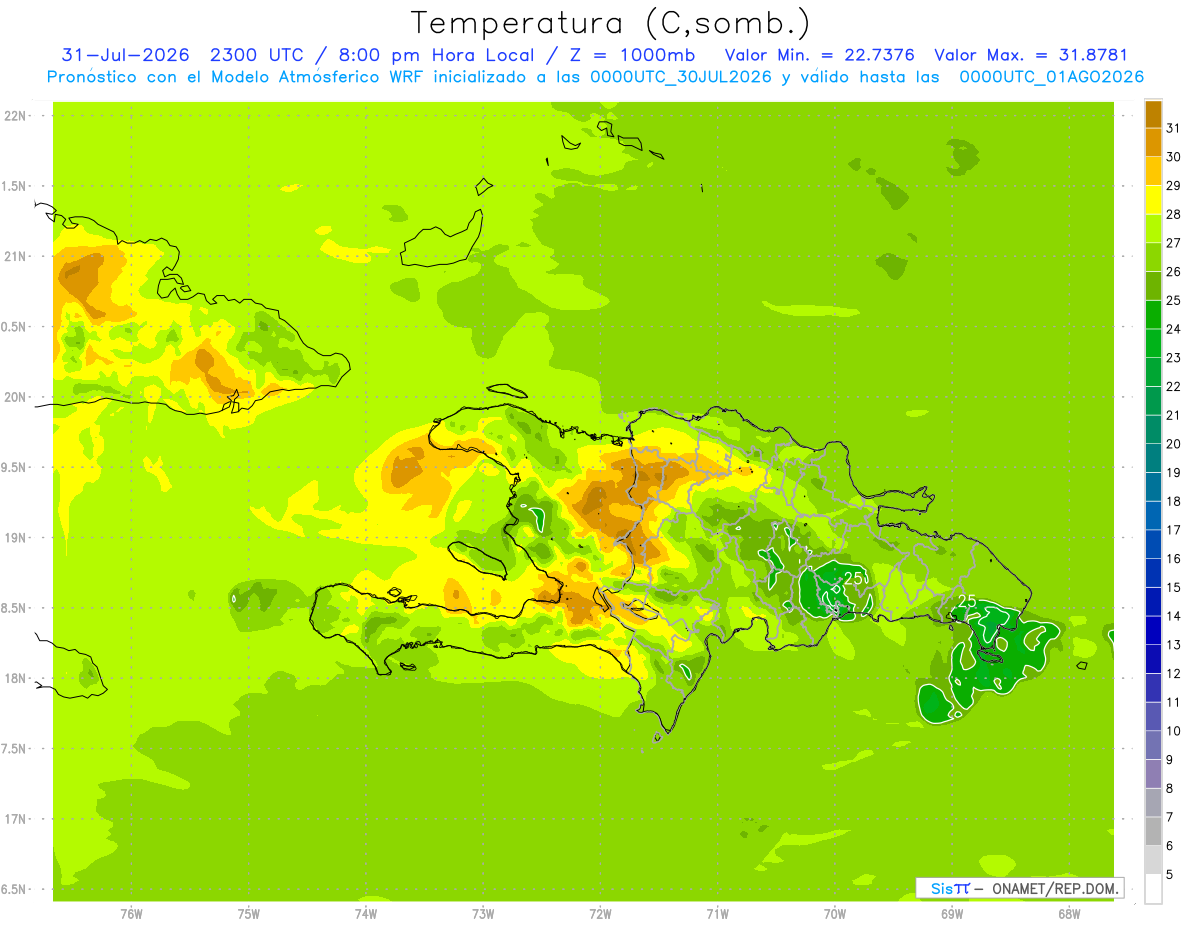Click the 'Valor Min. = 22.7376' value
The width and height of the screenshot is (1200, 927).
coord(819,55)
